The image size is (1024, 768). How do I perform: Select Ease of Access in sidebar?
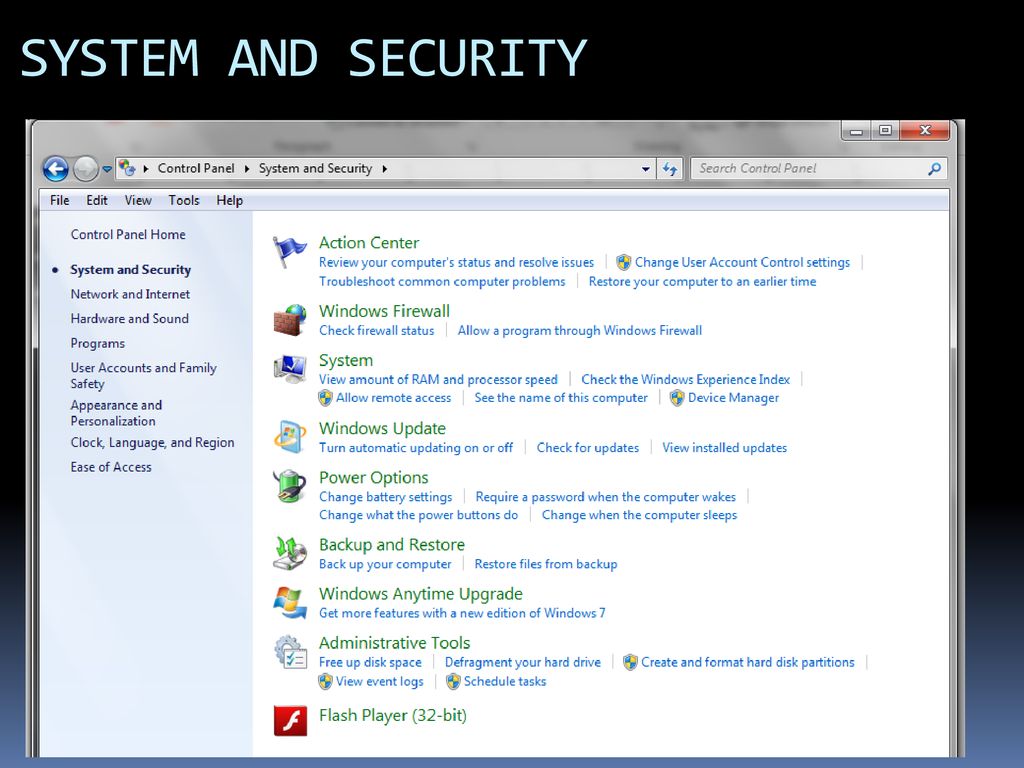(x=111, y=467)
